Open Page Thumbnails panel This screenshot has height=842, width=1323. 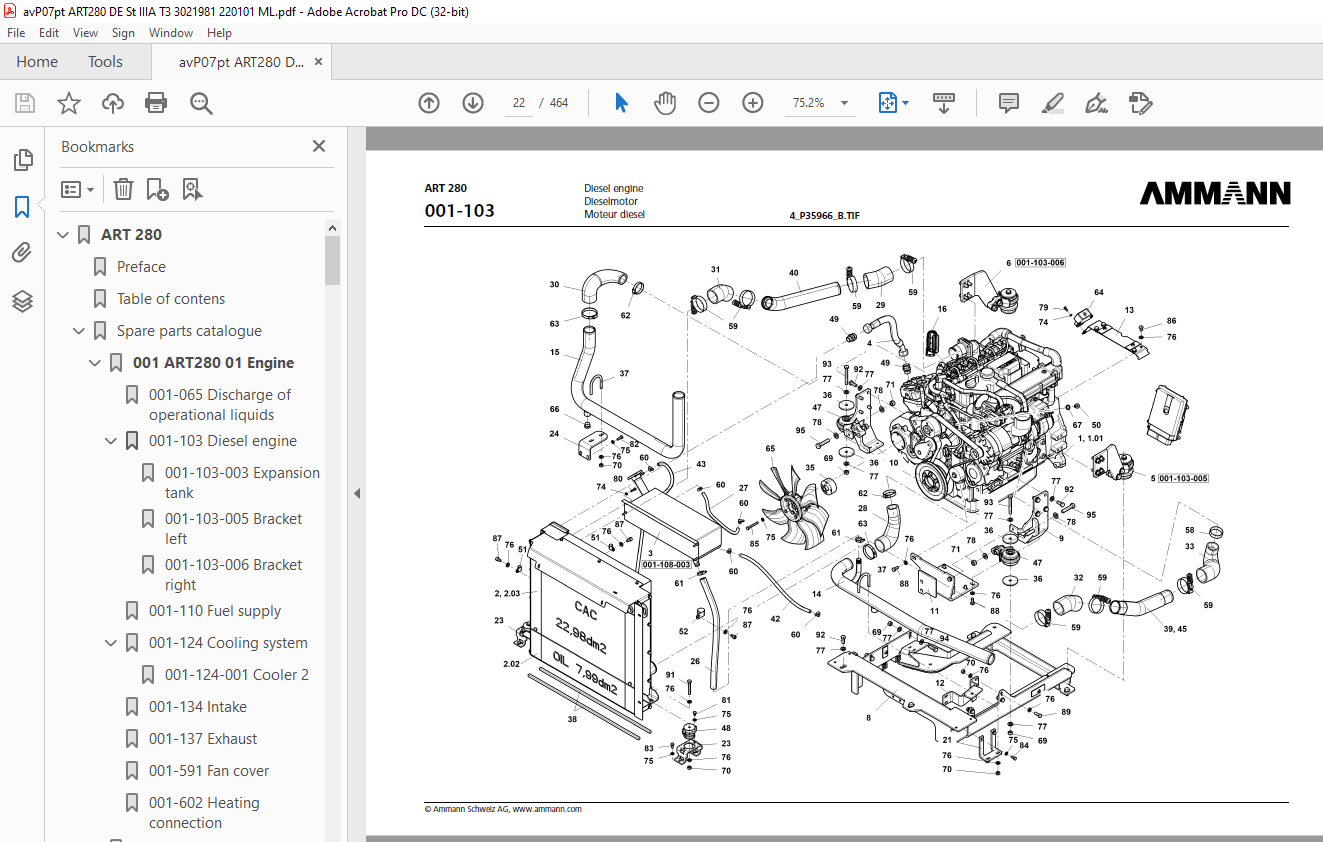(22, 160)
